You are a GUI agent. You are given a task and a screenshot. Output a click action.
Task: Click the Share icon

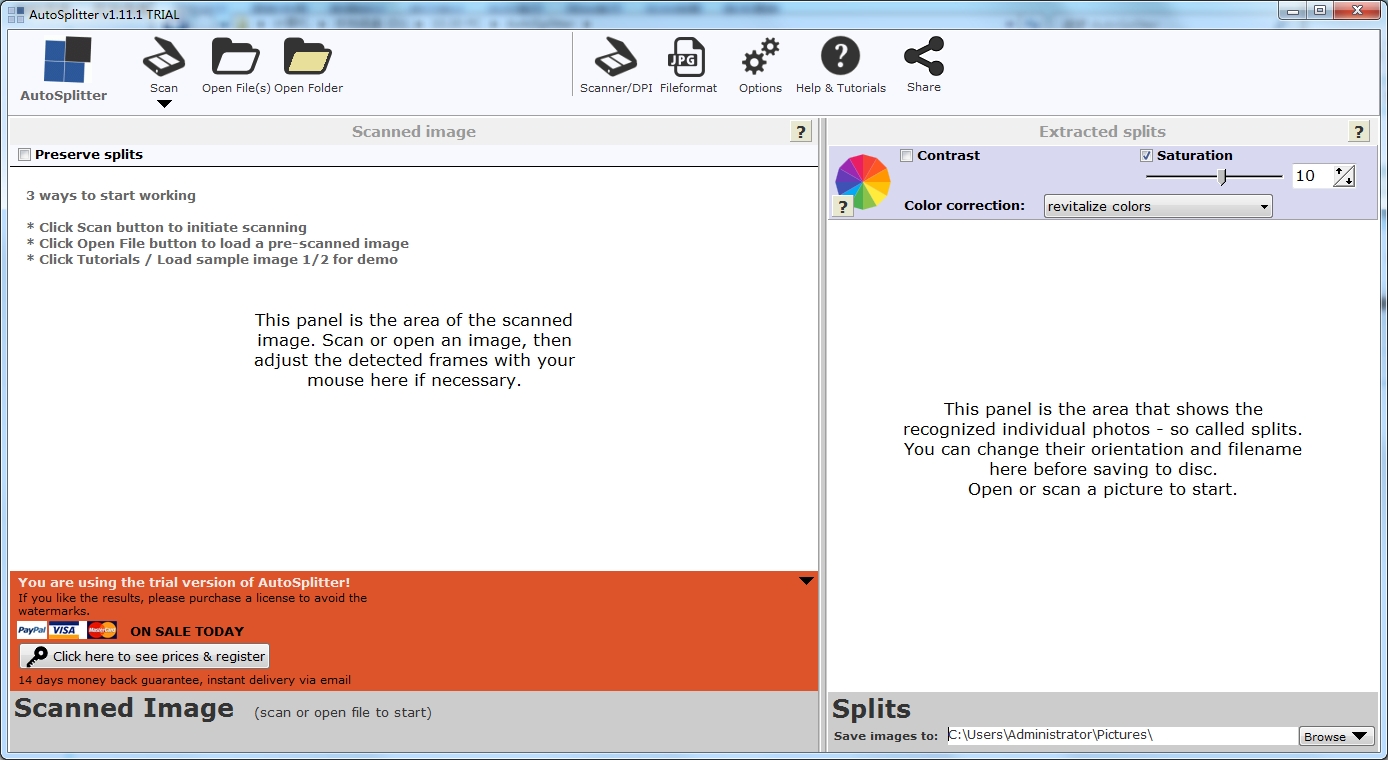point(923,57)
